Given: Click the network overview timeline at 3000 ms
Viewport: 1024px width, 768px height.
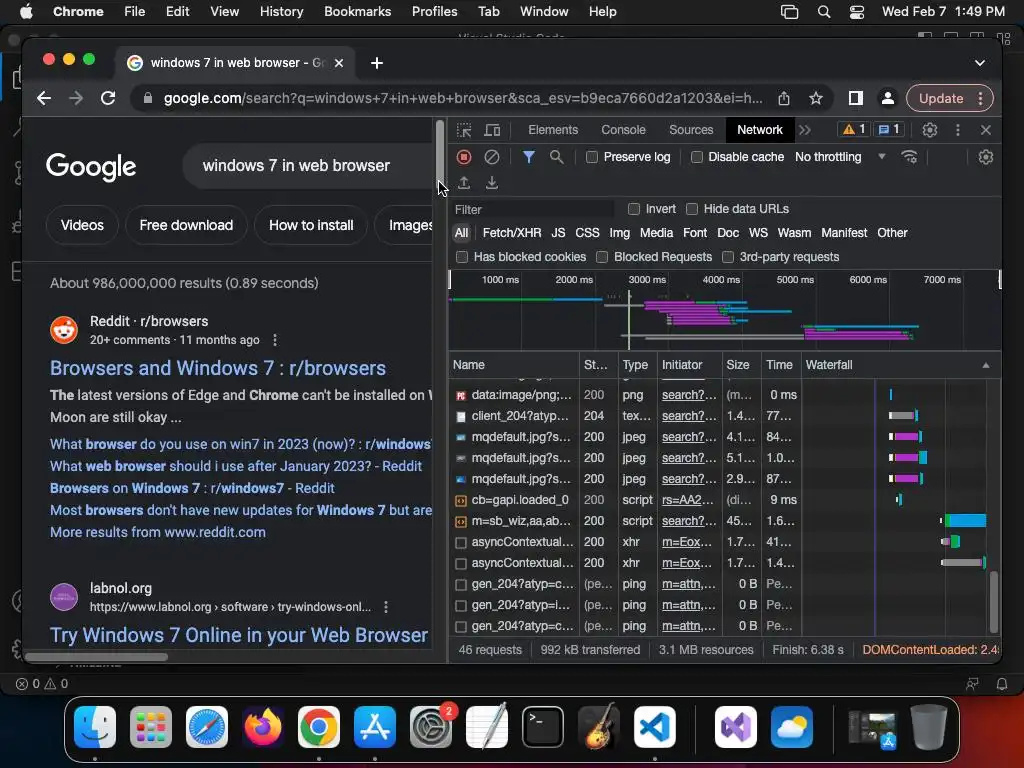Looking at the screenshot, I should (647, 280).
